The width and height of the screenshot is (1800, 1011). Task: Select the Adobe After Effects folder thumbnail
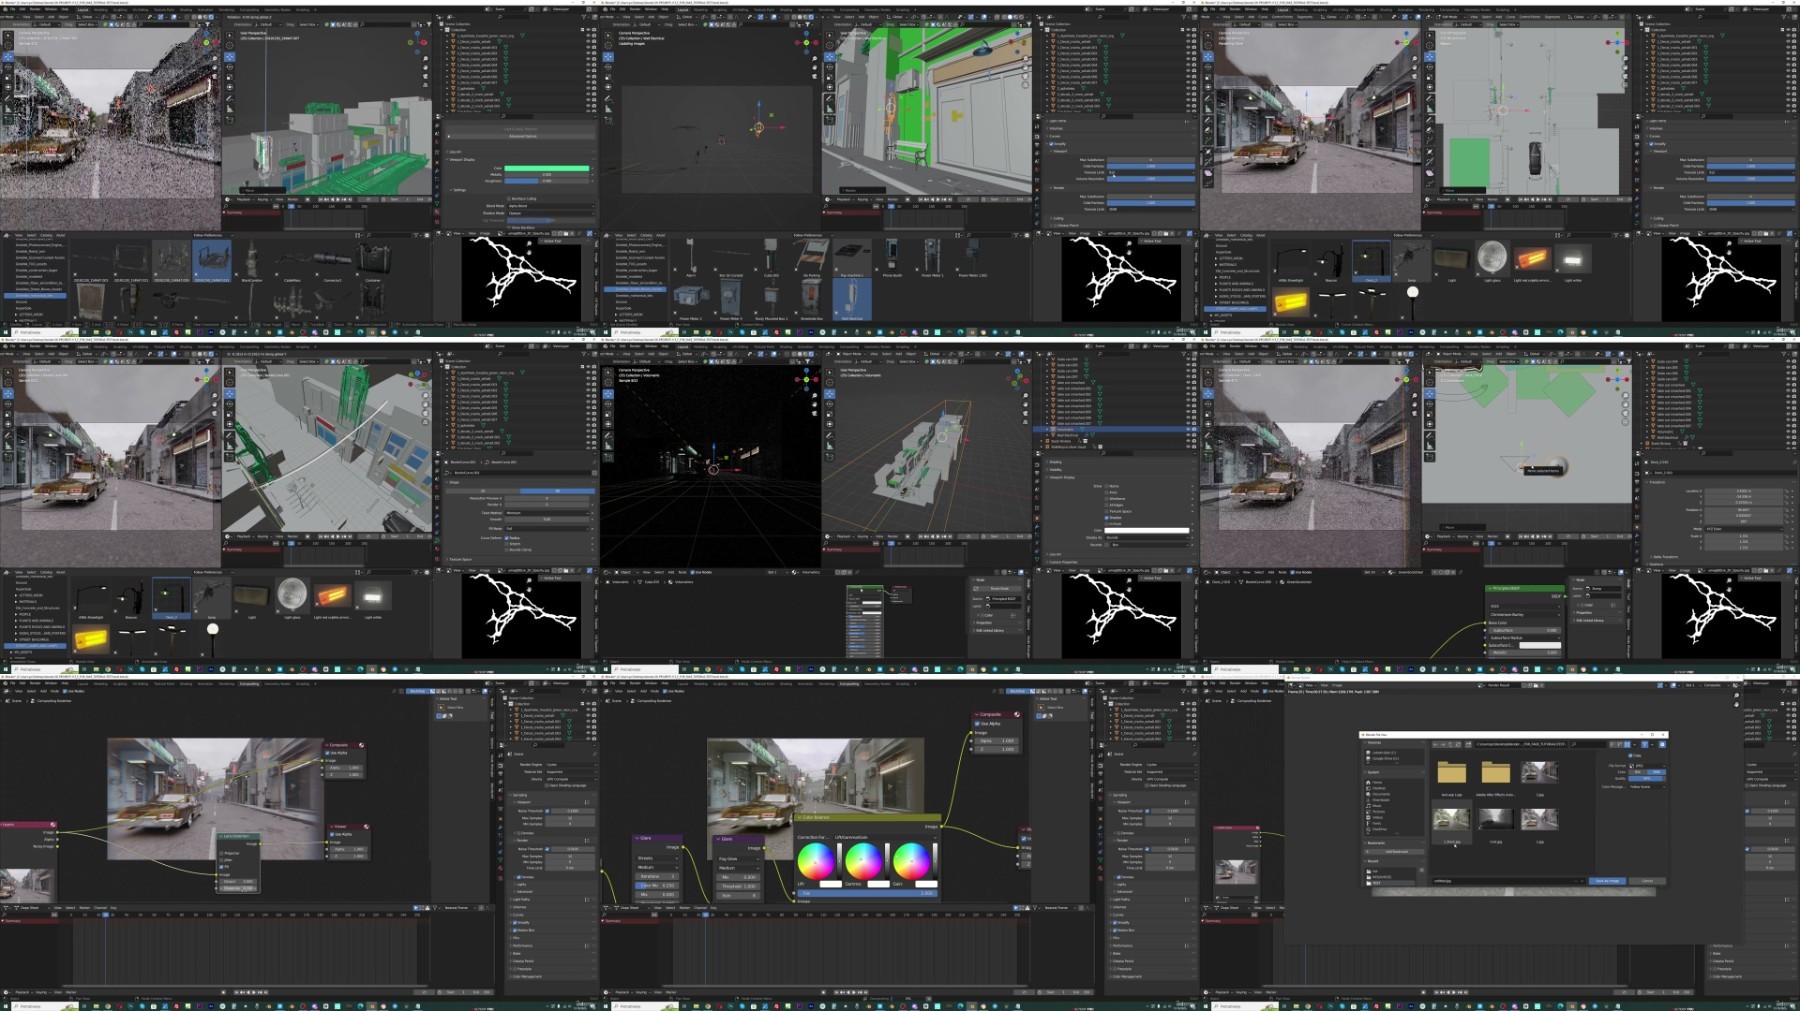click(x=1495, y=773)
